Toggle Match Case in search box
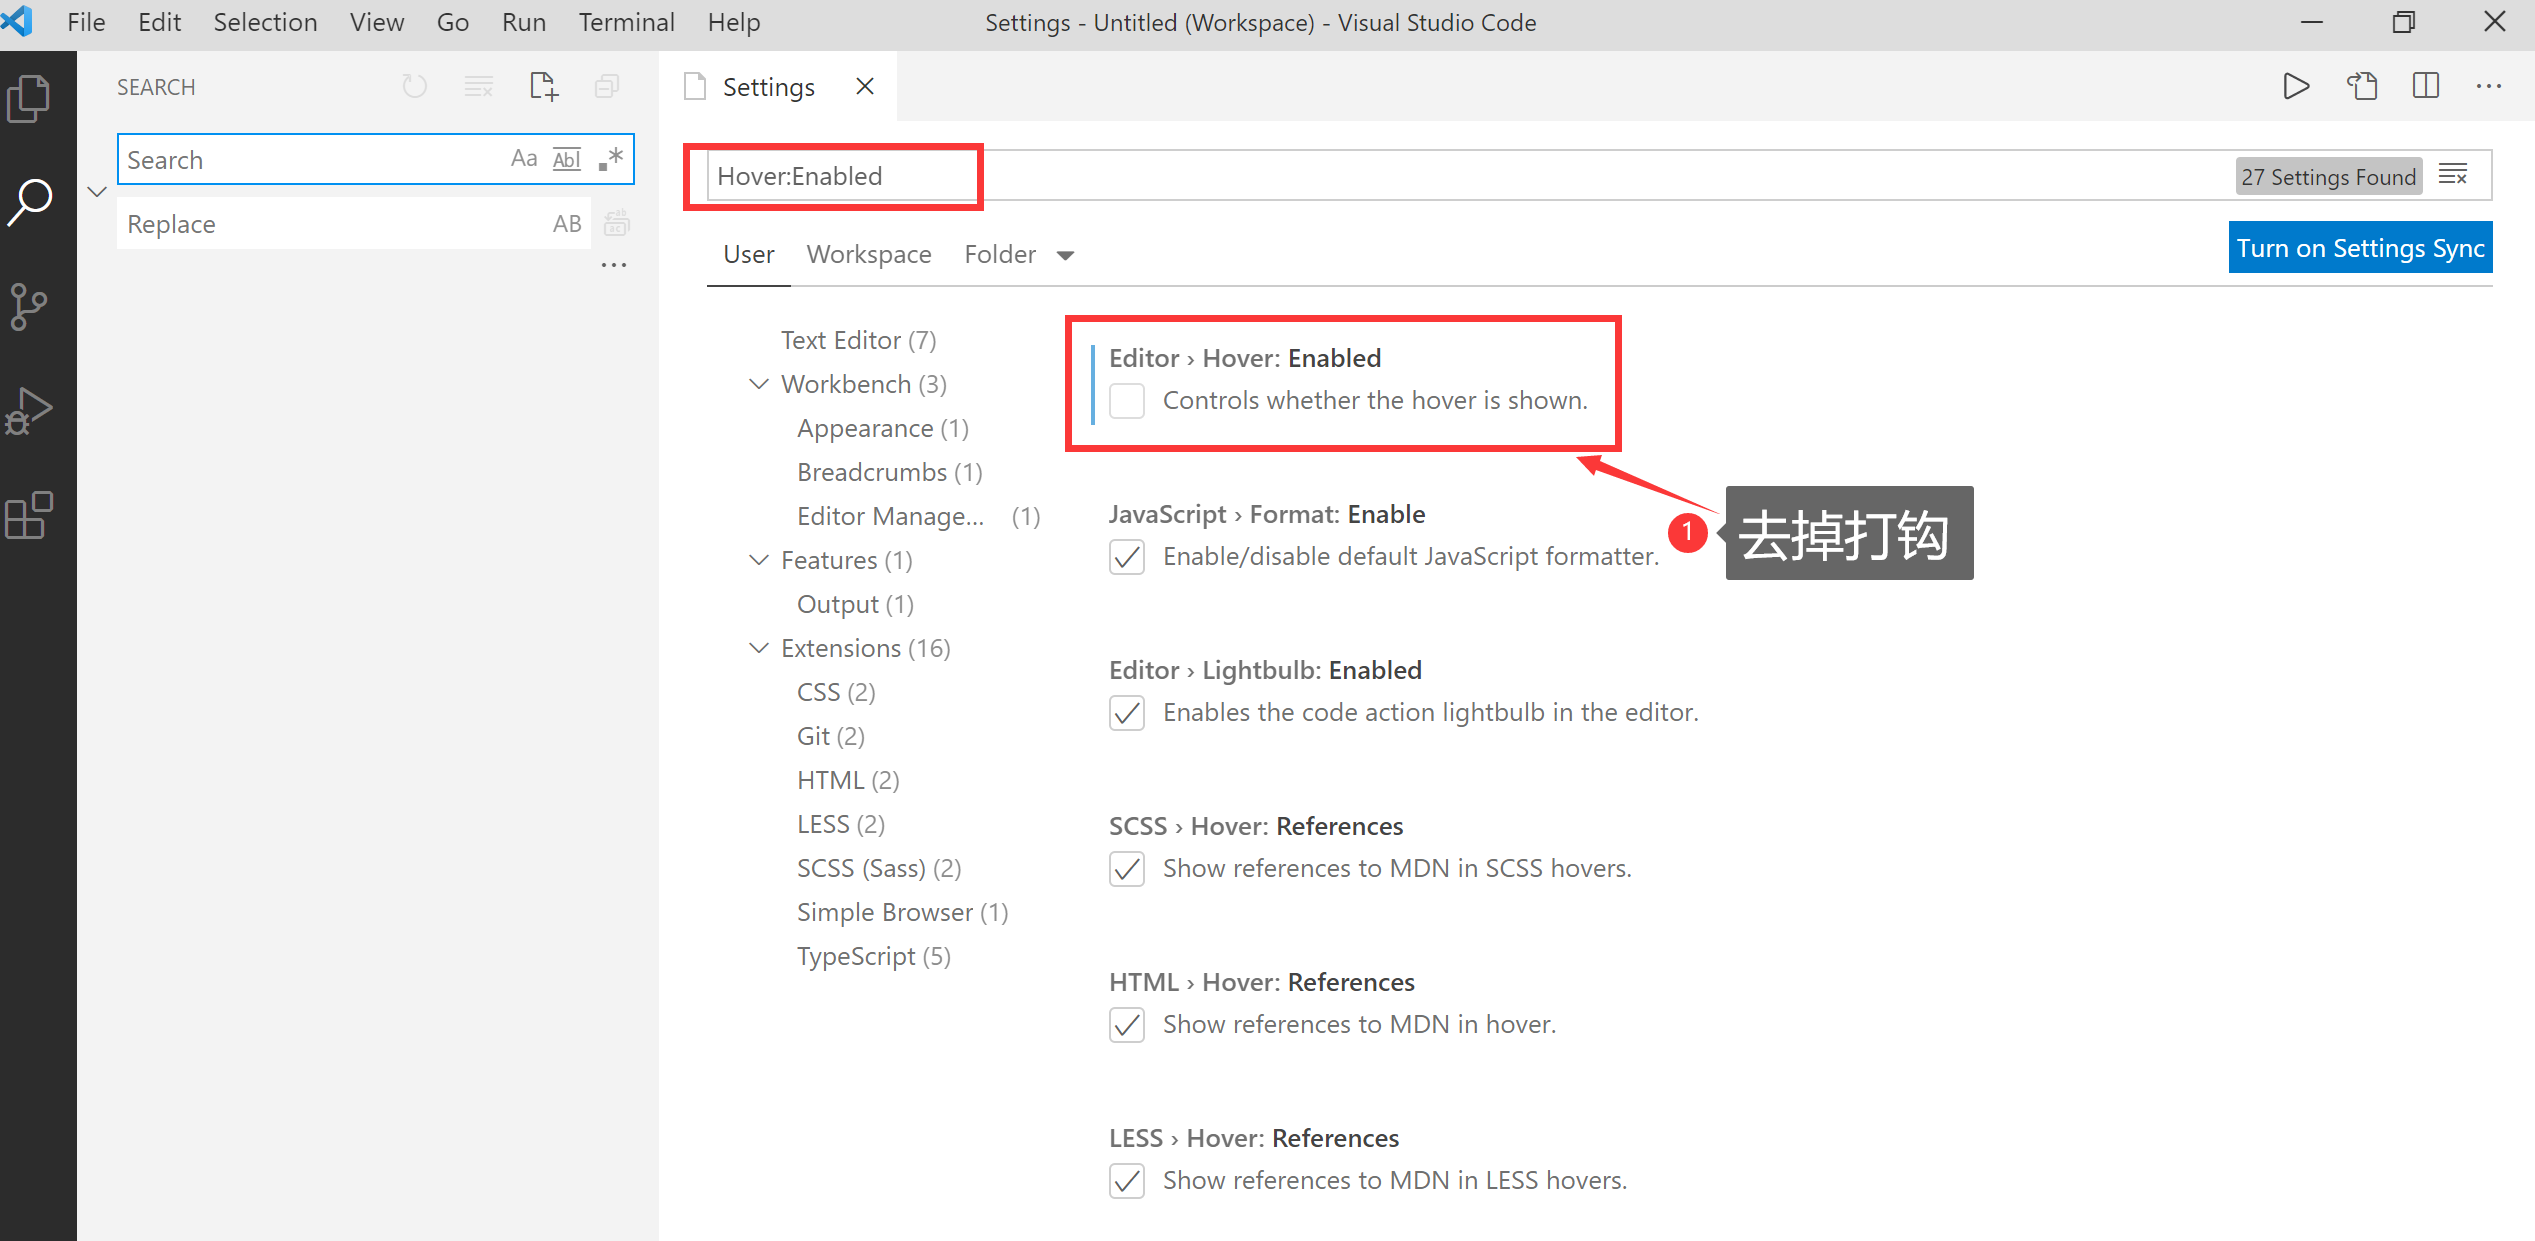This screenshot has height=1241, width=2535. [523, 159]
